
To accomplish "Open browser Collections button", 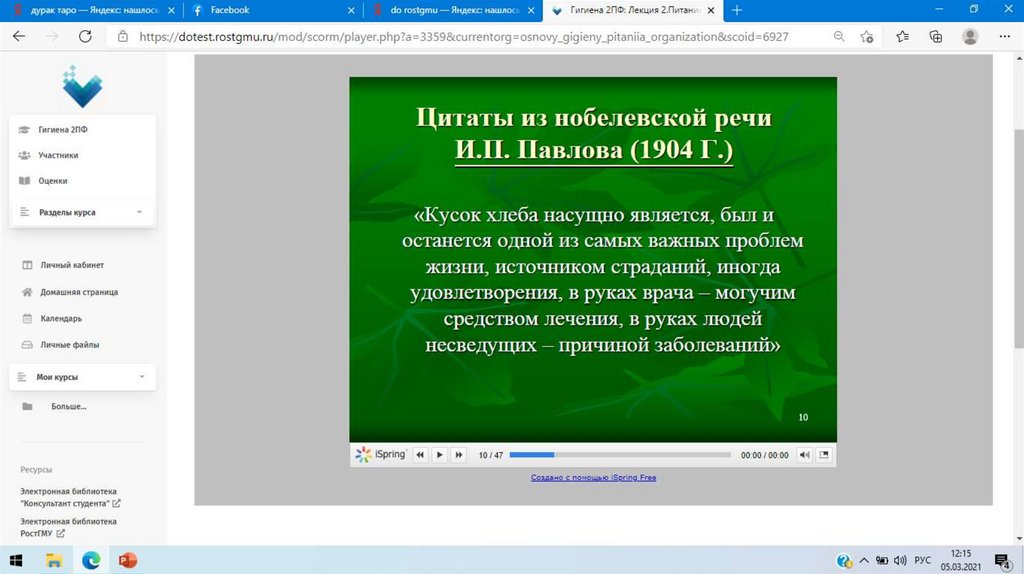I will 936,36.
